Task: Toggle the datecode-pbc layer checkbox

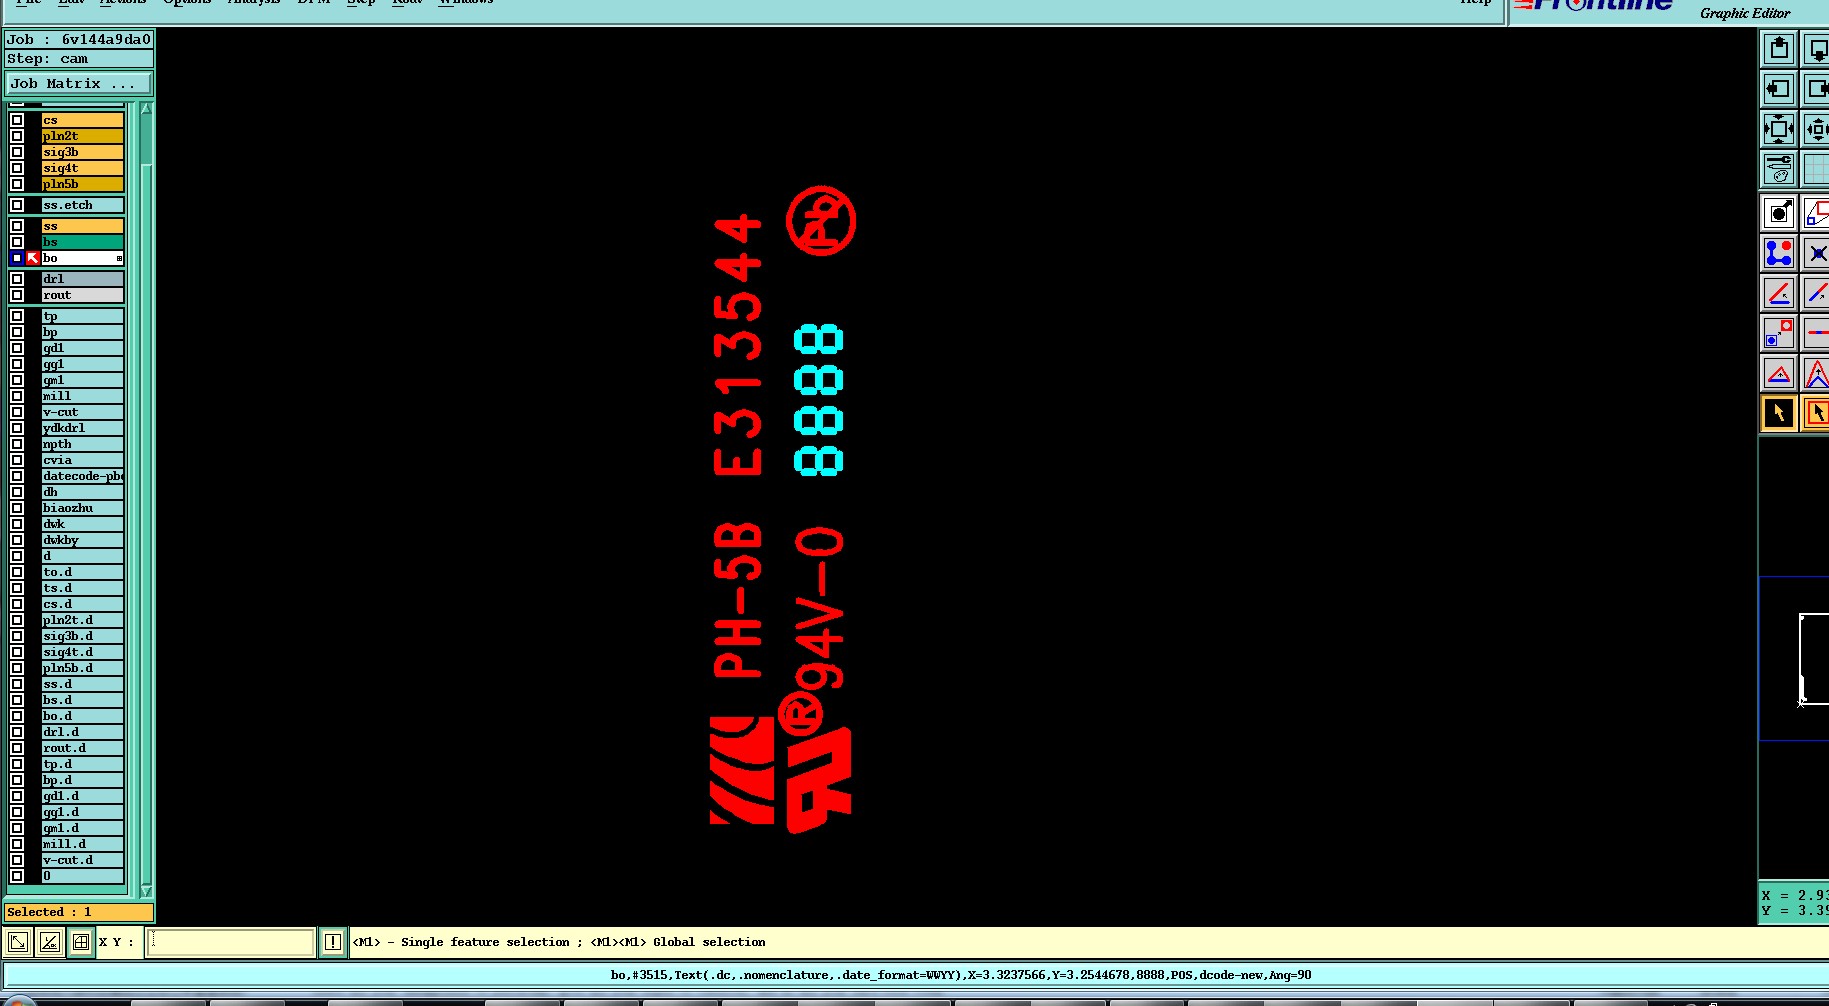Action: (x=17, y=476)
